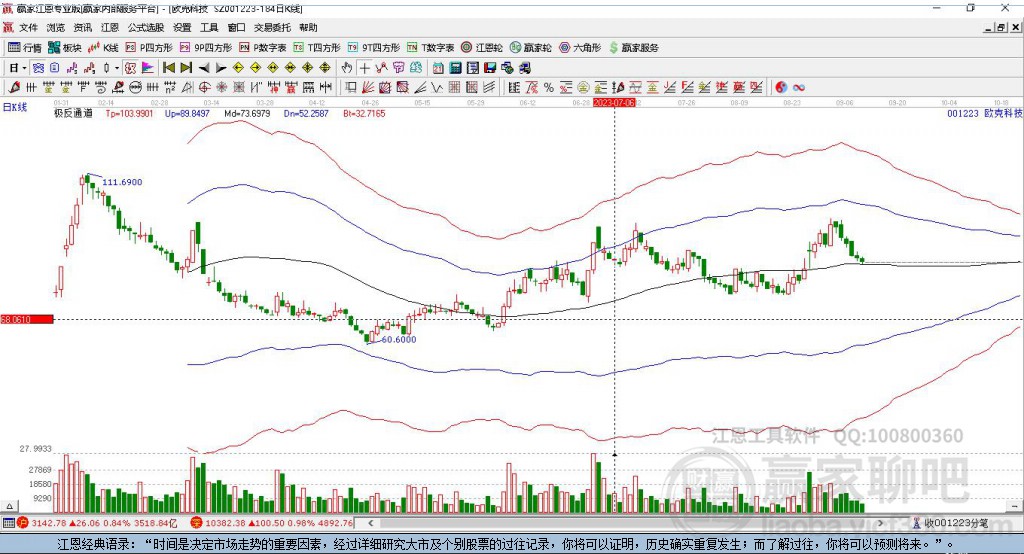The image size is (1024, 554).
Task: Click the black left arrow icon
Action: point(204,68)
